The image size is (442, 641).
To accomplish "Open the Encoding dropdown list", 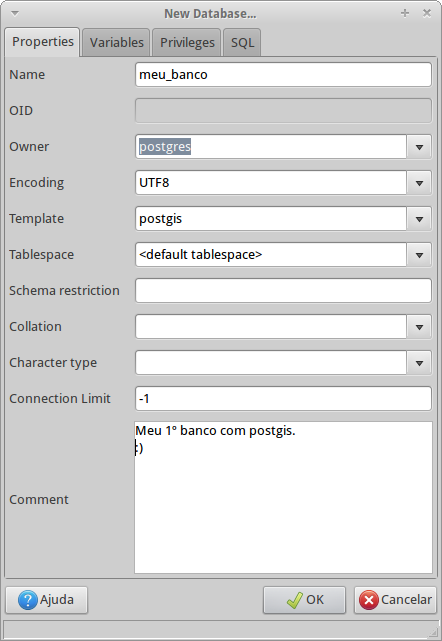I will click(419, 183).
